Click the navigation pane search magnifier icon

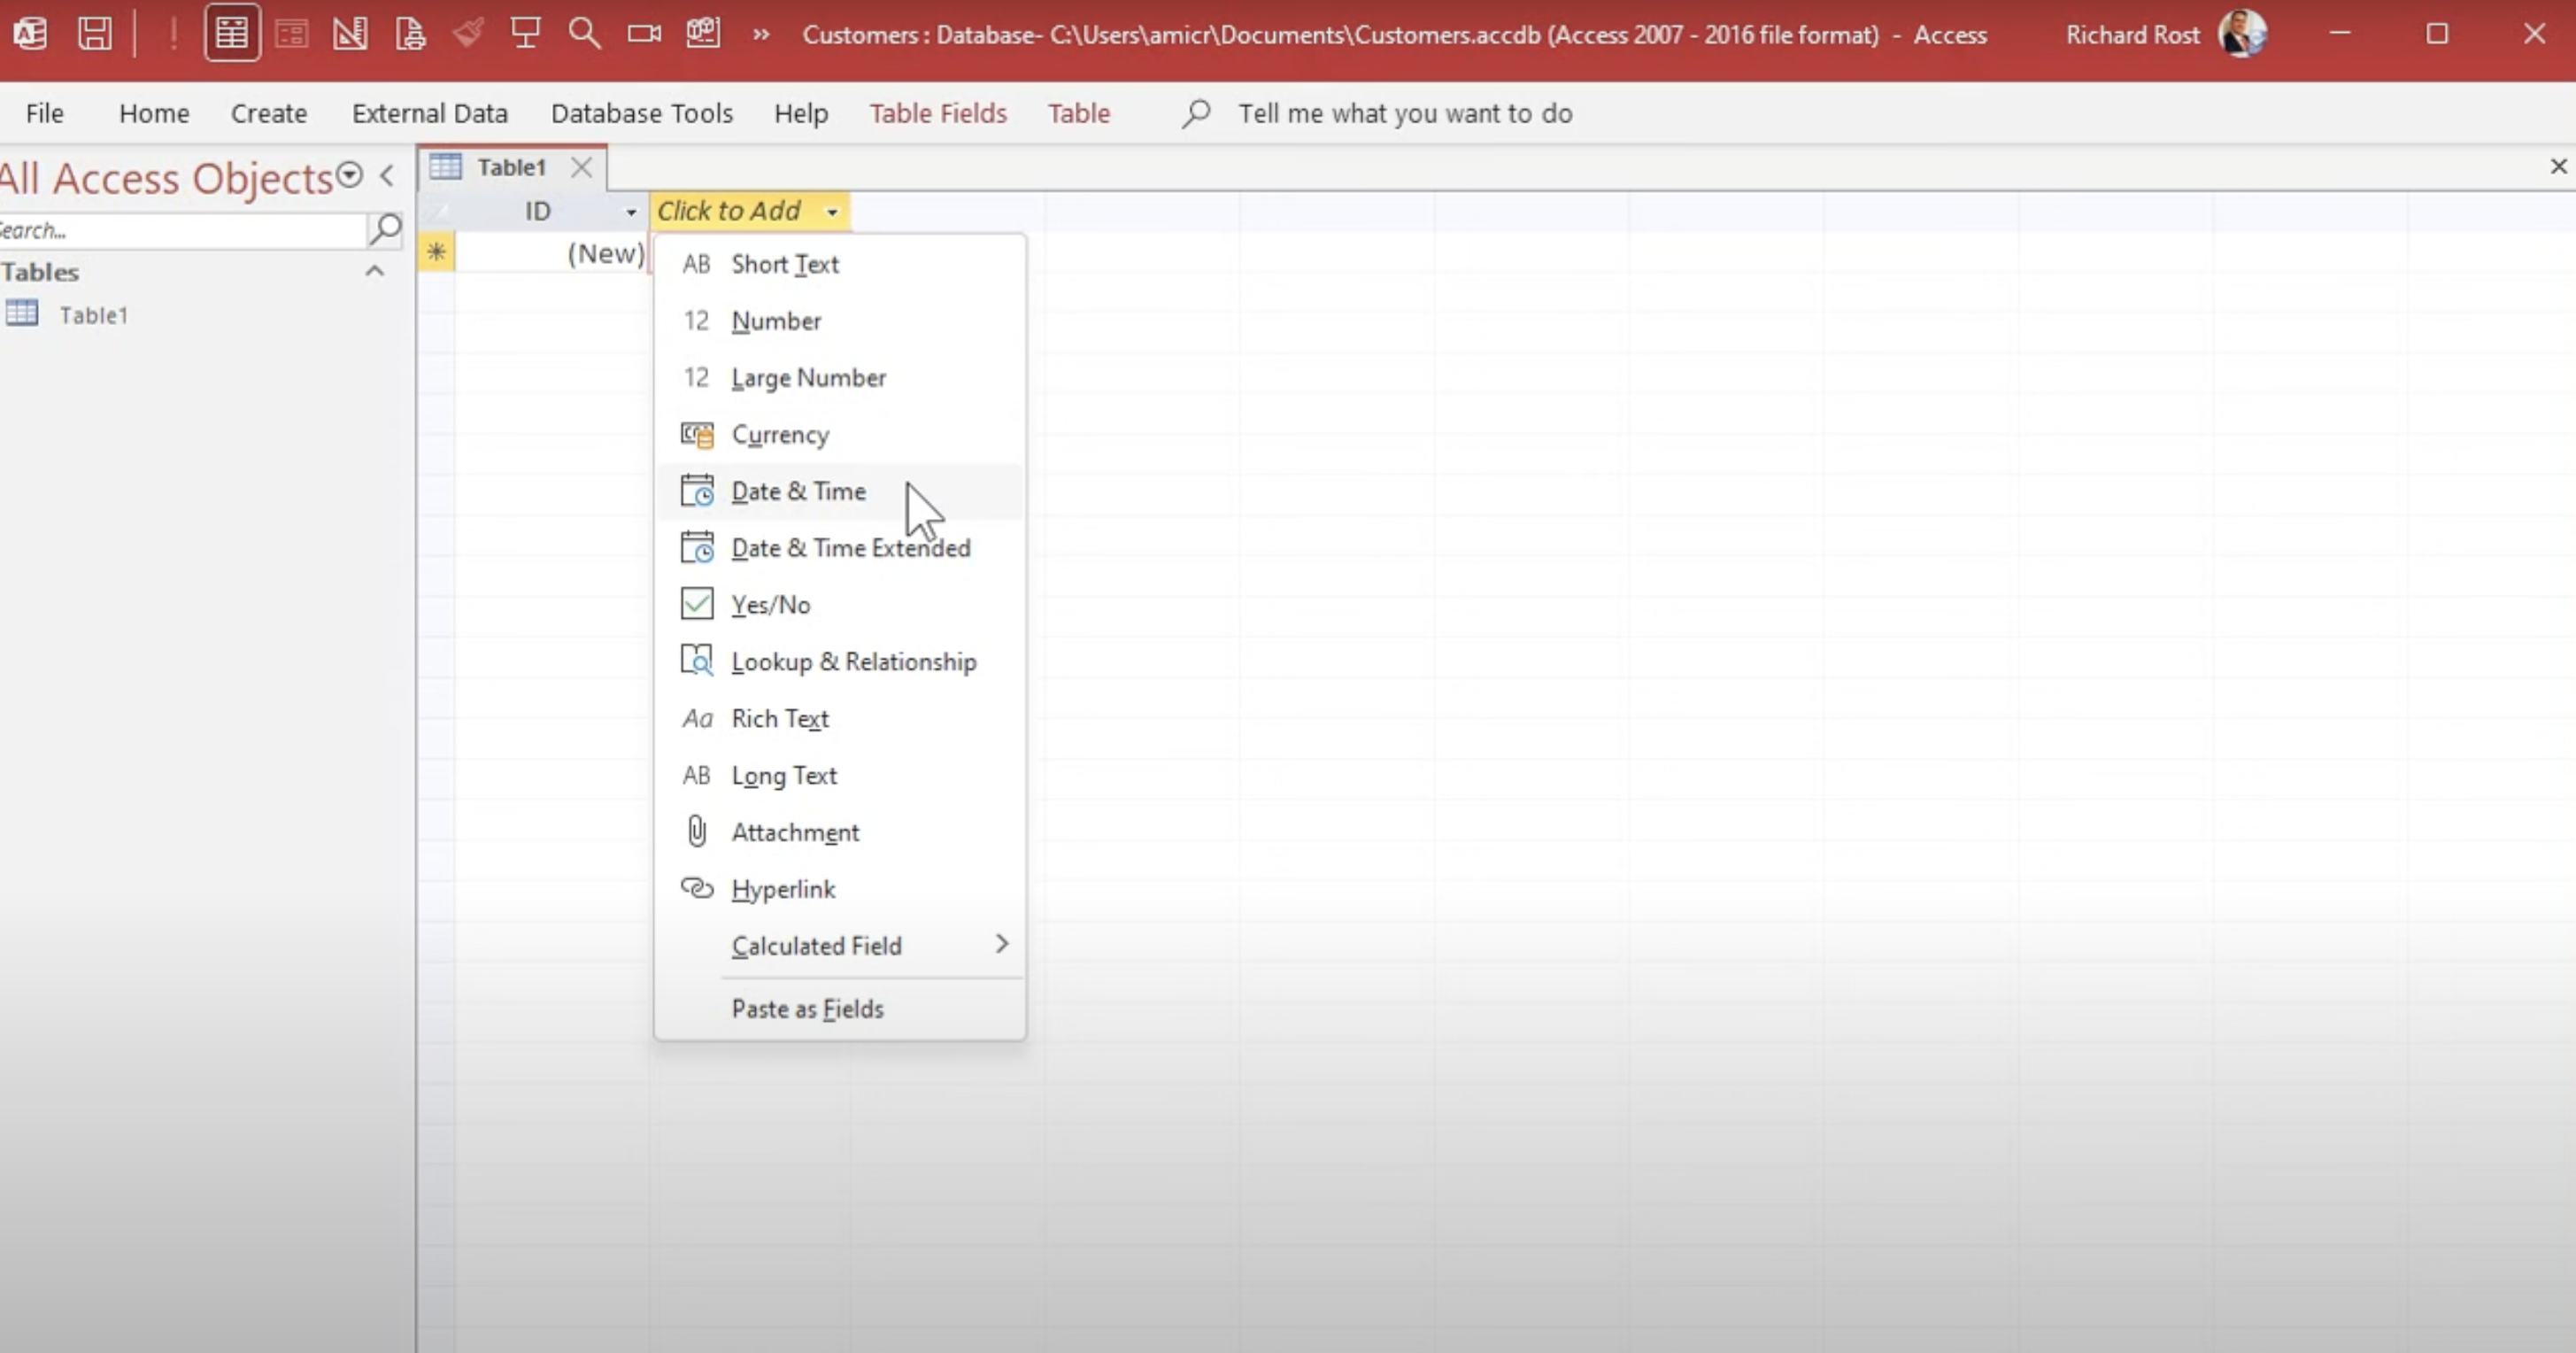pos(385,229)
